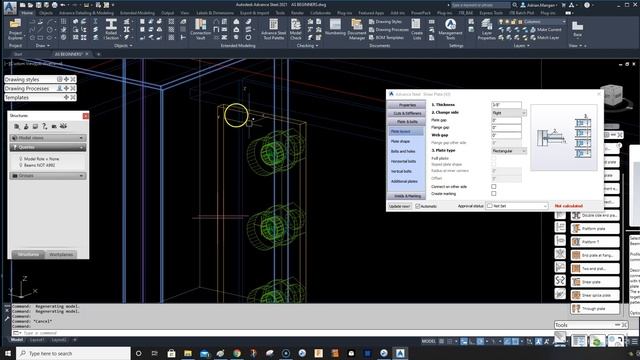
Task: Select the Bolts and holes page
Action: coord(403,151)
